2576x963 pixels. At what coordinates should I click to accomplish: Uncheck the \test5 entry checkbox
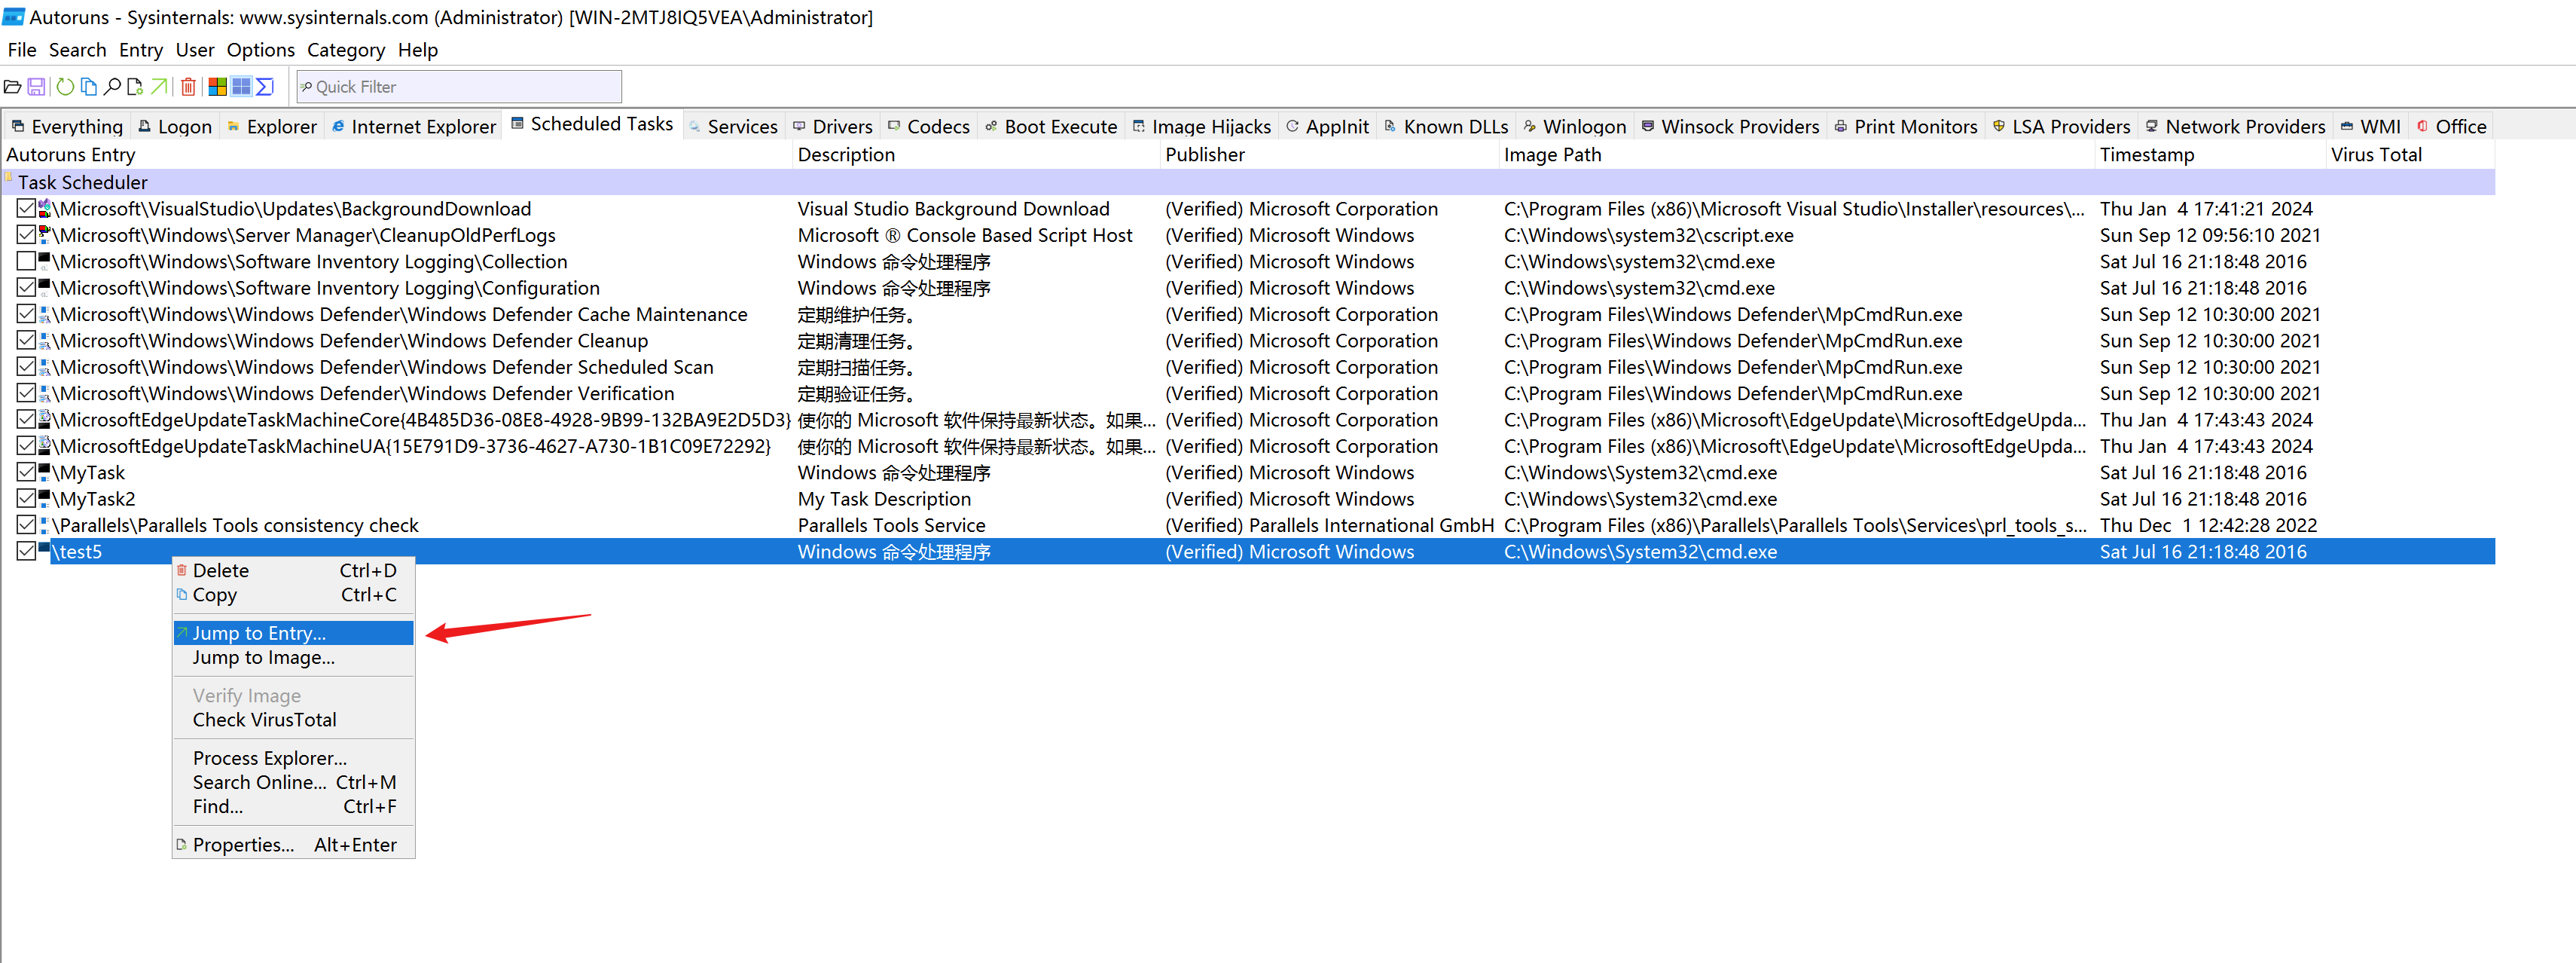pyautogui.click(x=26, y=551)
